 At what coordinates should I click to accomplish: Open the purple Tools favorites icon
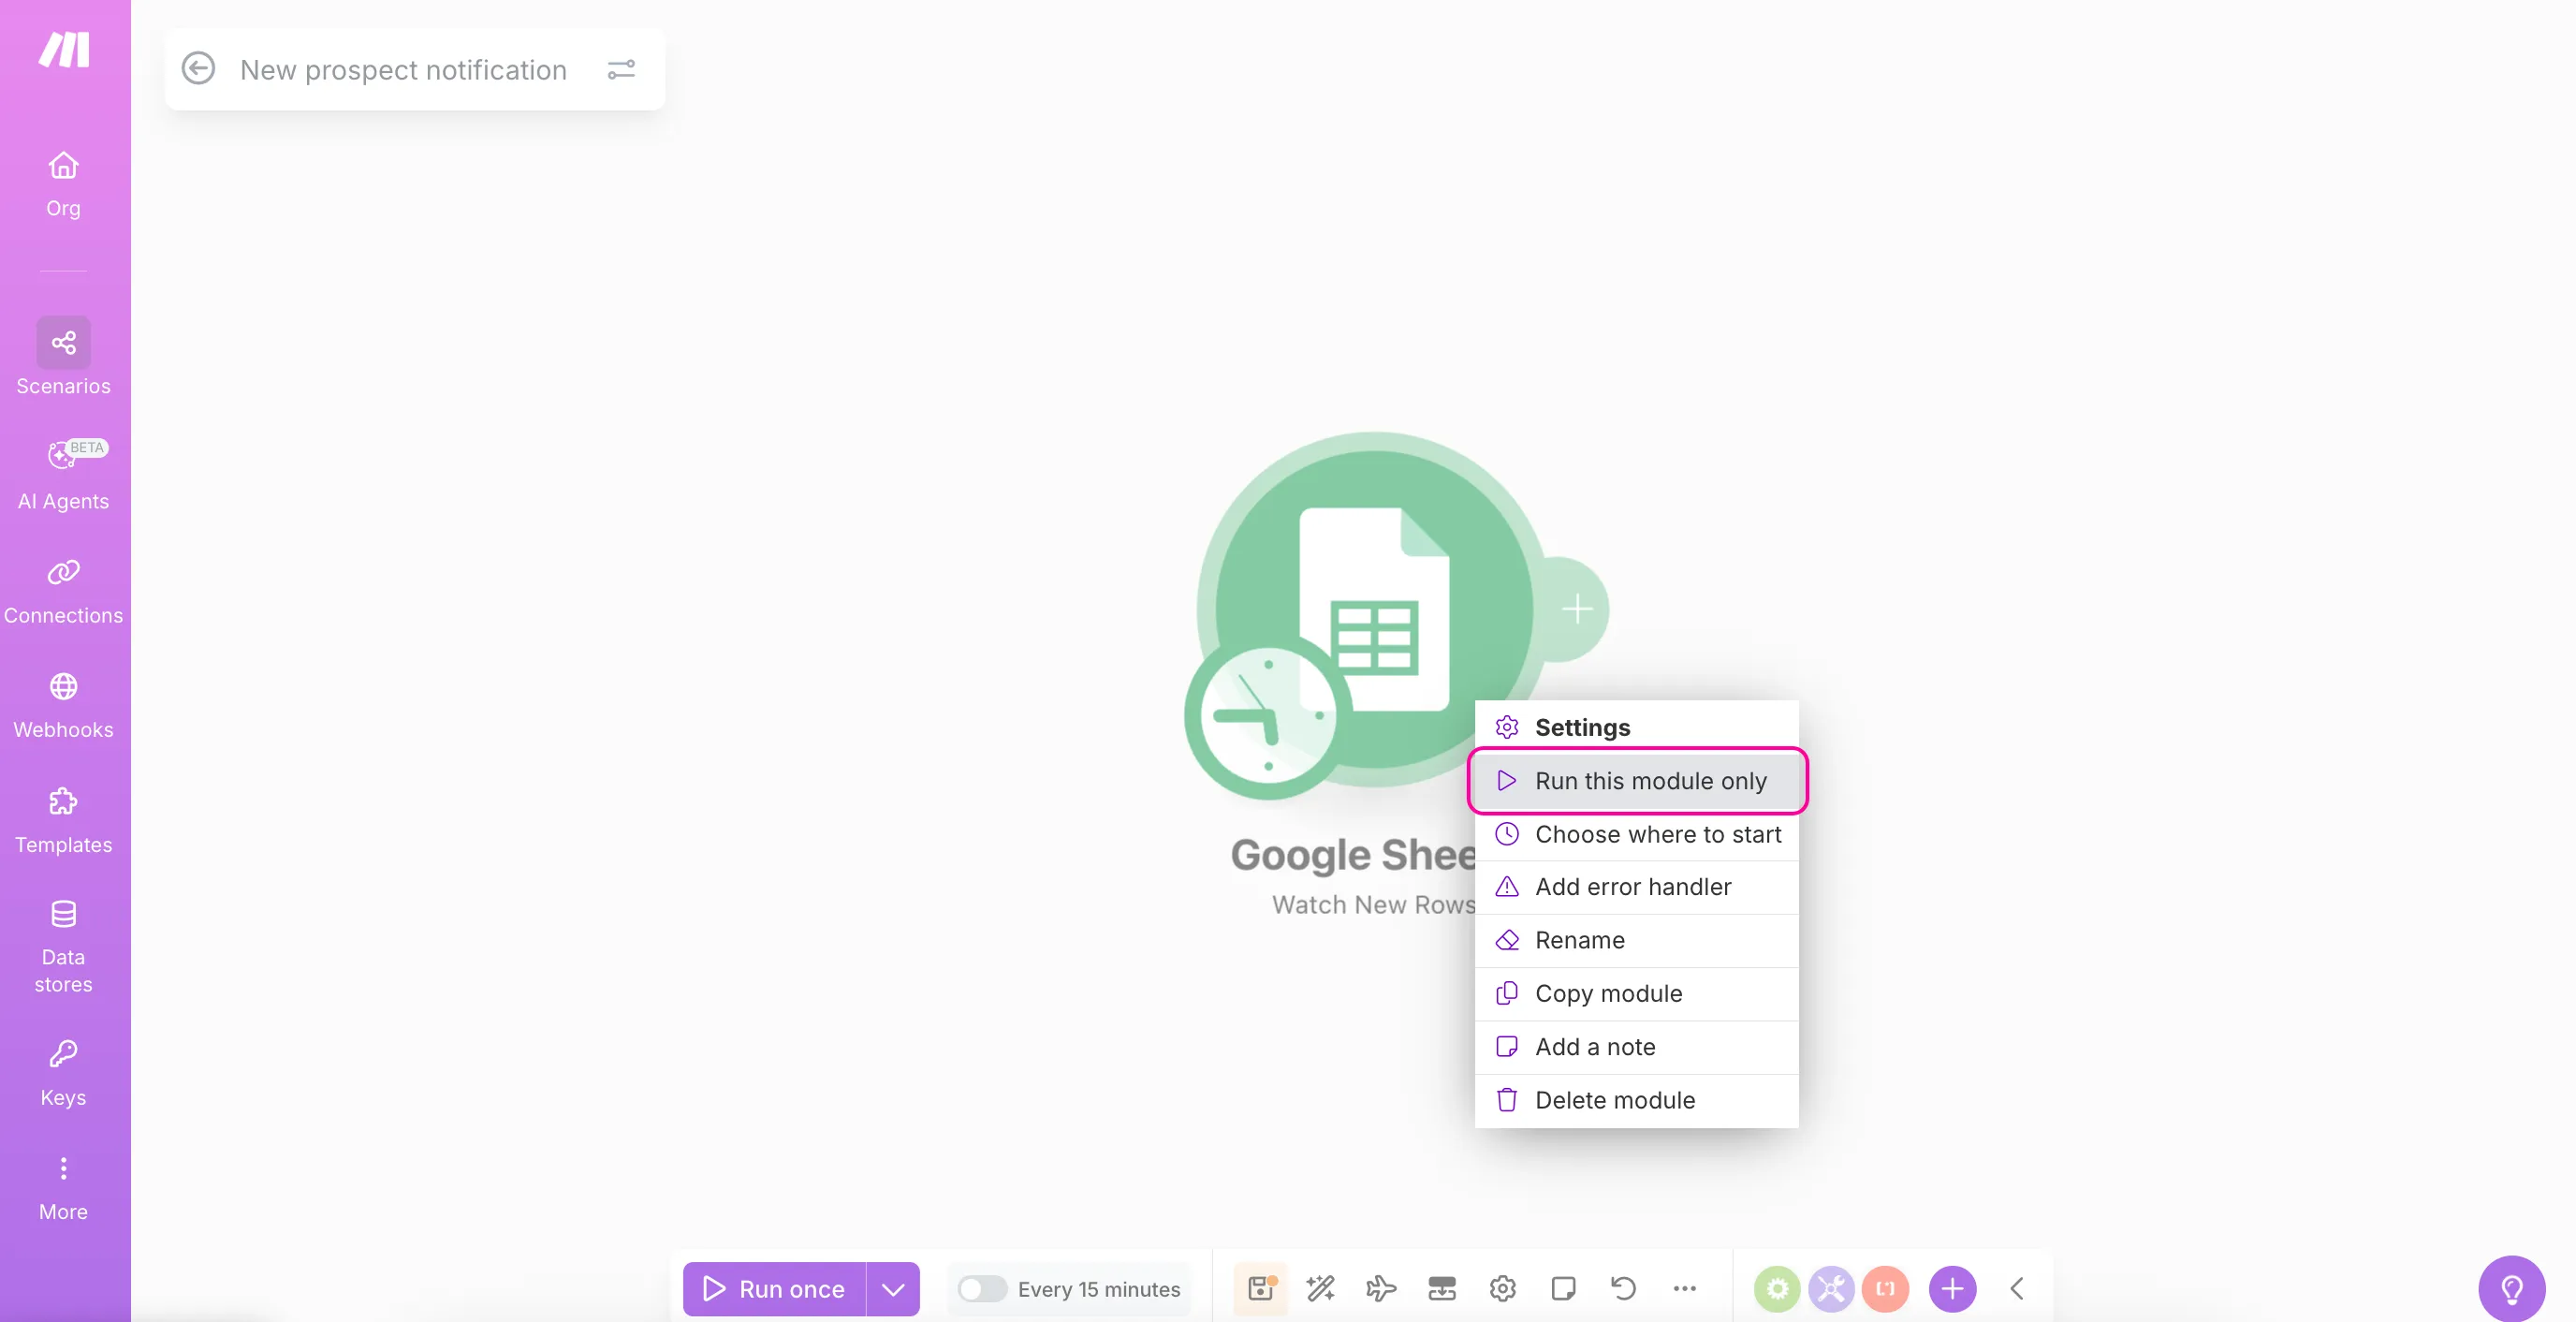(1831, 1288)
